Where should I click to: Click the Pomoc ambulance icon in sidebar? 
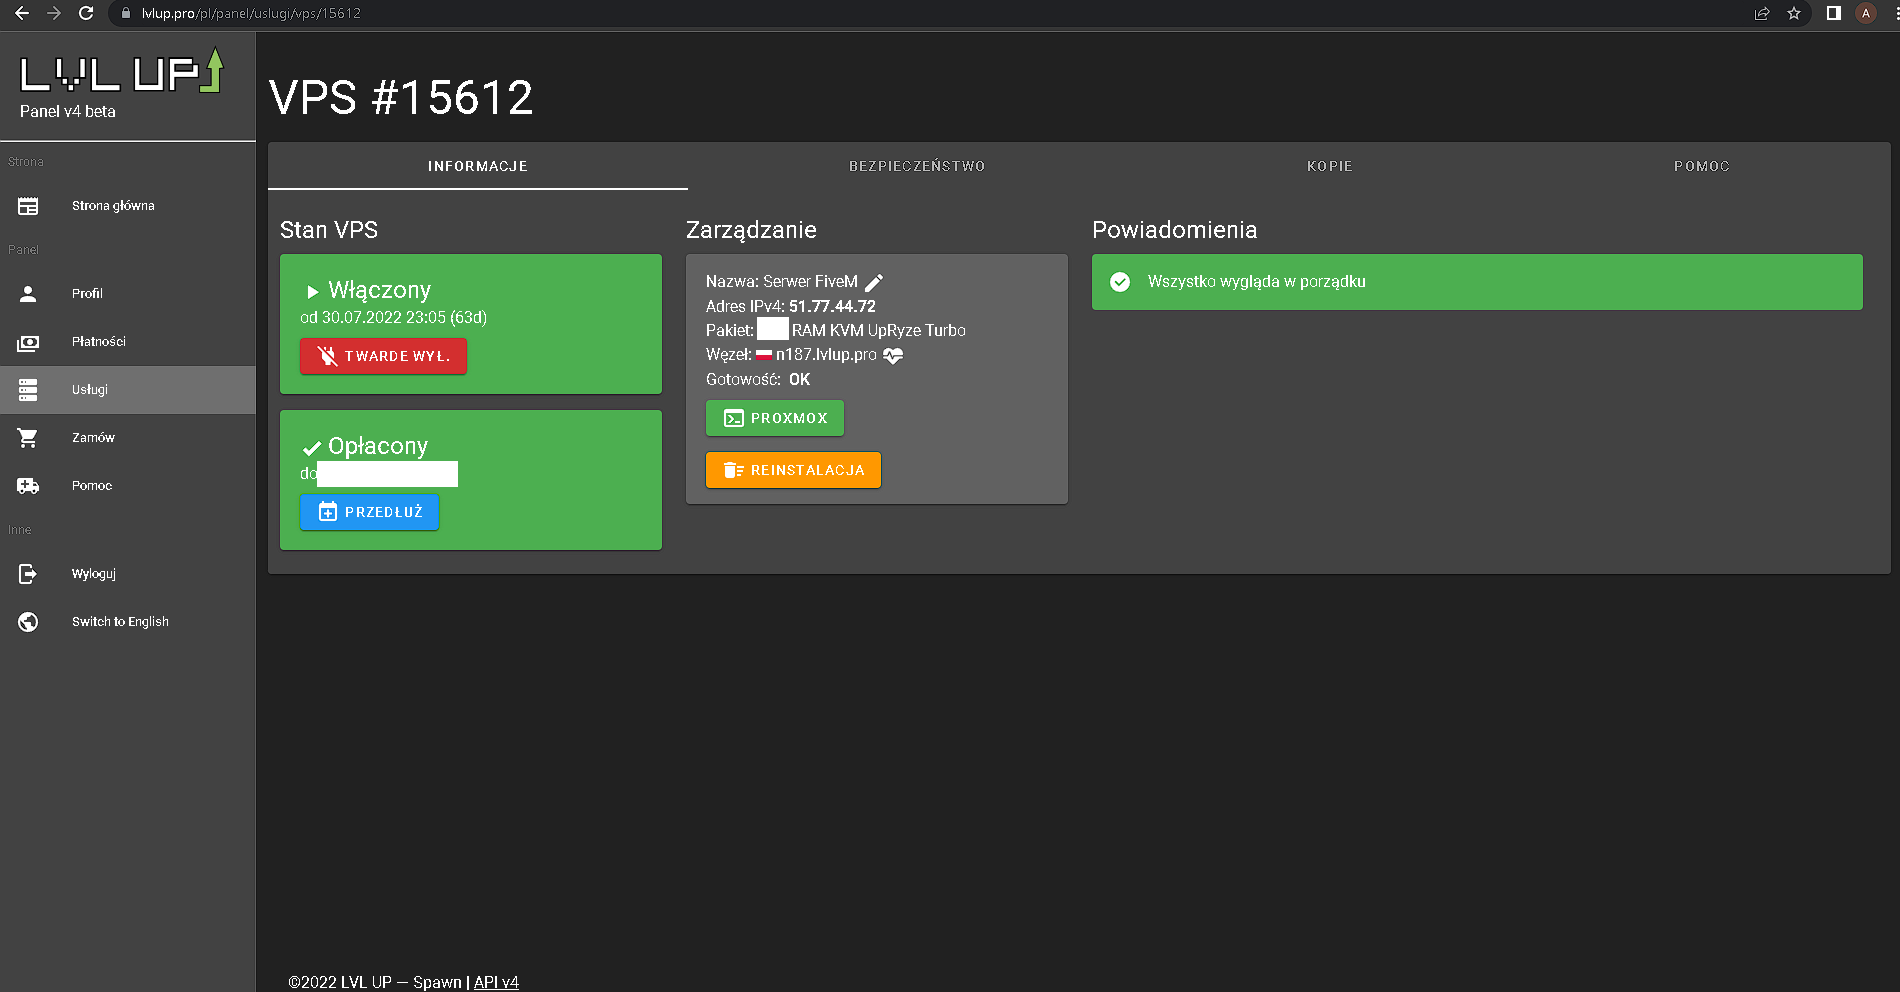(28, 486)
